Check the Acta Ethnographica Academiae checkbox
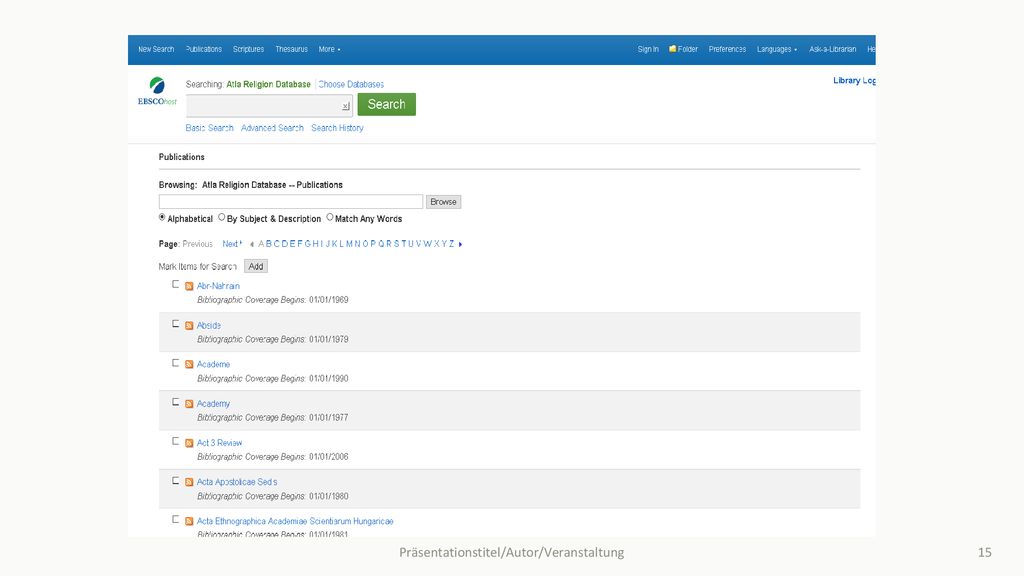The width and height of the screenshot is (1024, 576). coord(175,519)
